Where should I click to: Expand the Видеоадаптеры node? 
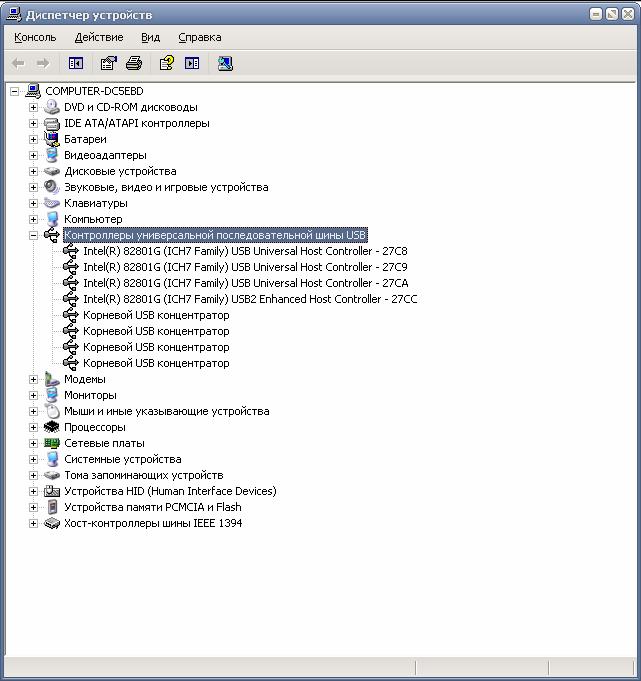33,155
